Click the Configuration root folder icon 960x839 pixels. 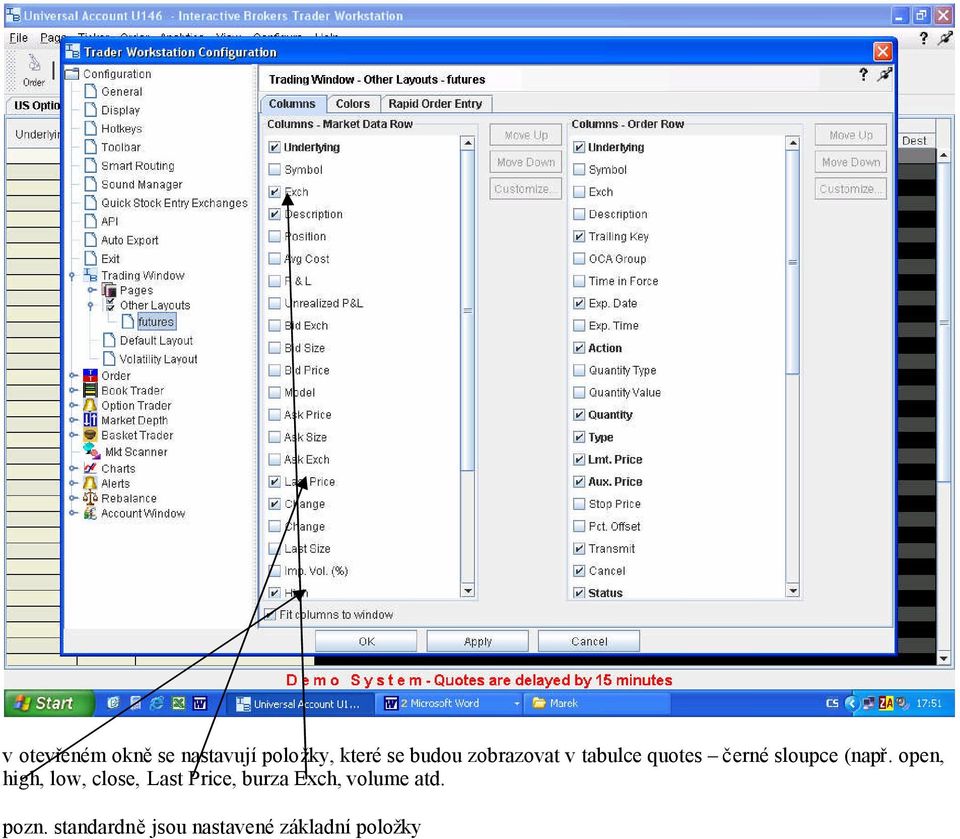pos(72,73)
